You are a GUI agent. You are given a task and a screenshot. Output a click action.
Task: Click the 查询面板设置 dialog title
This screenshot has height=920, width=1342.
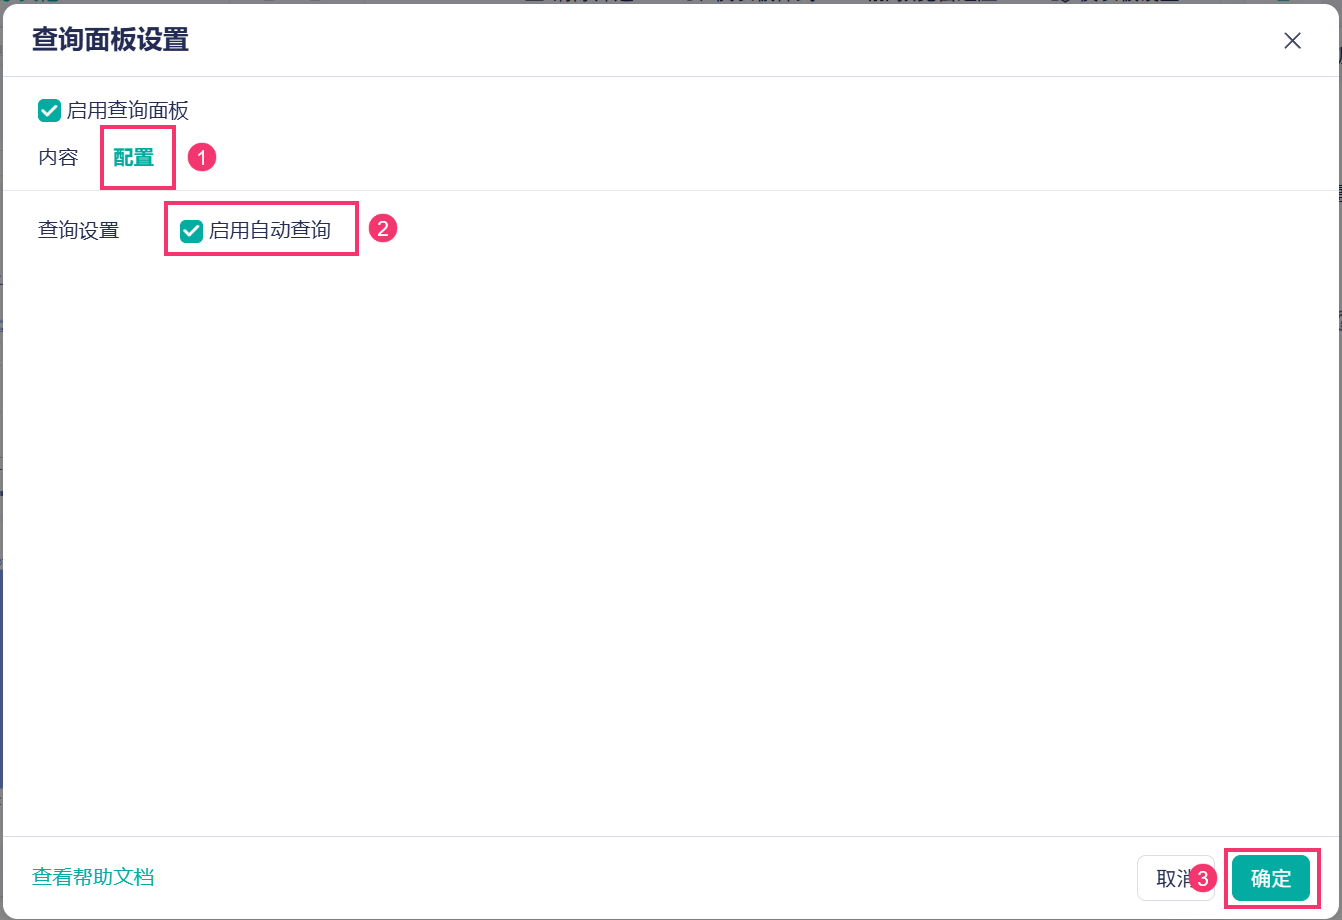point(110,40)
